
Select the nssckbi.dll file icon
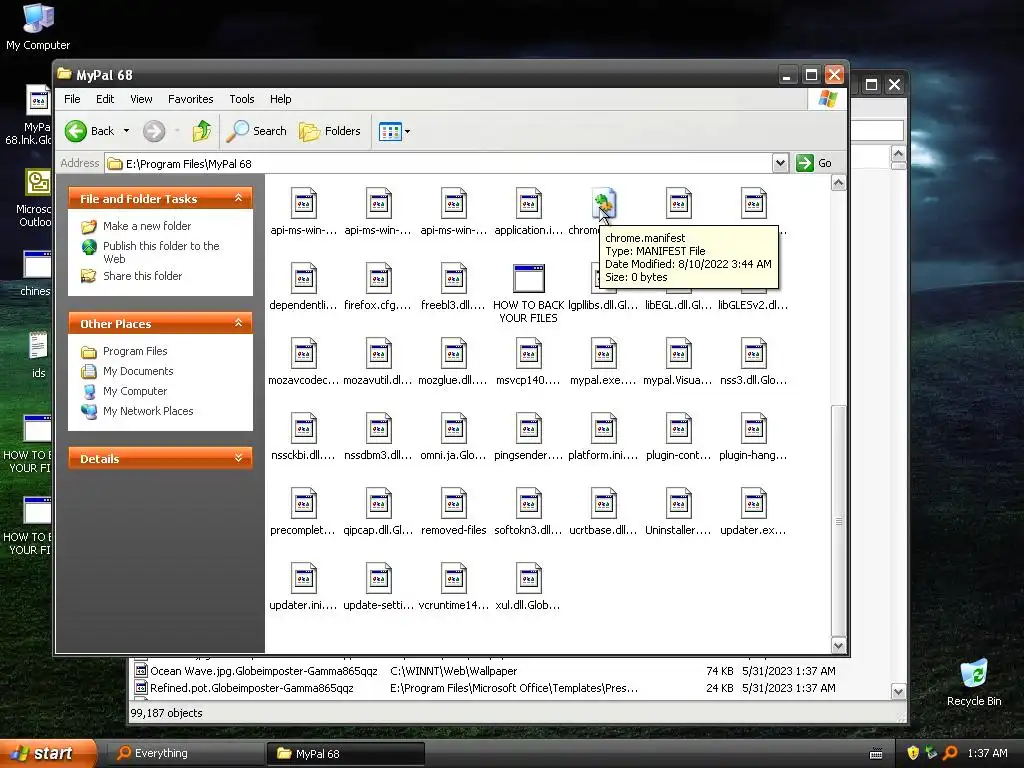304,428
